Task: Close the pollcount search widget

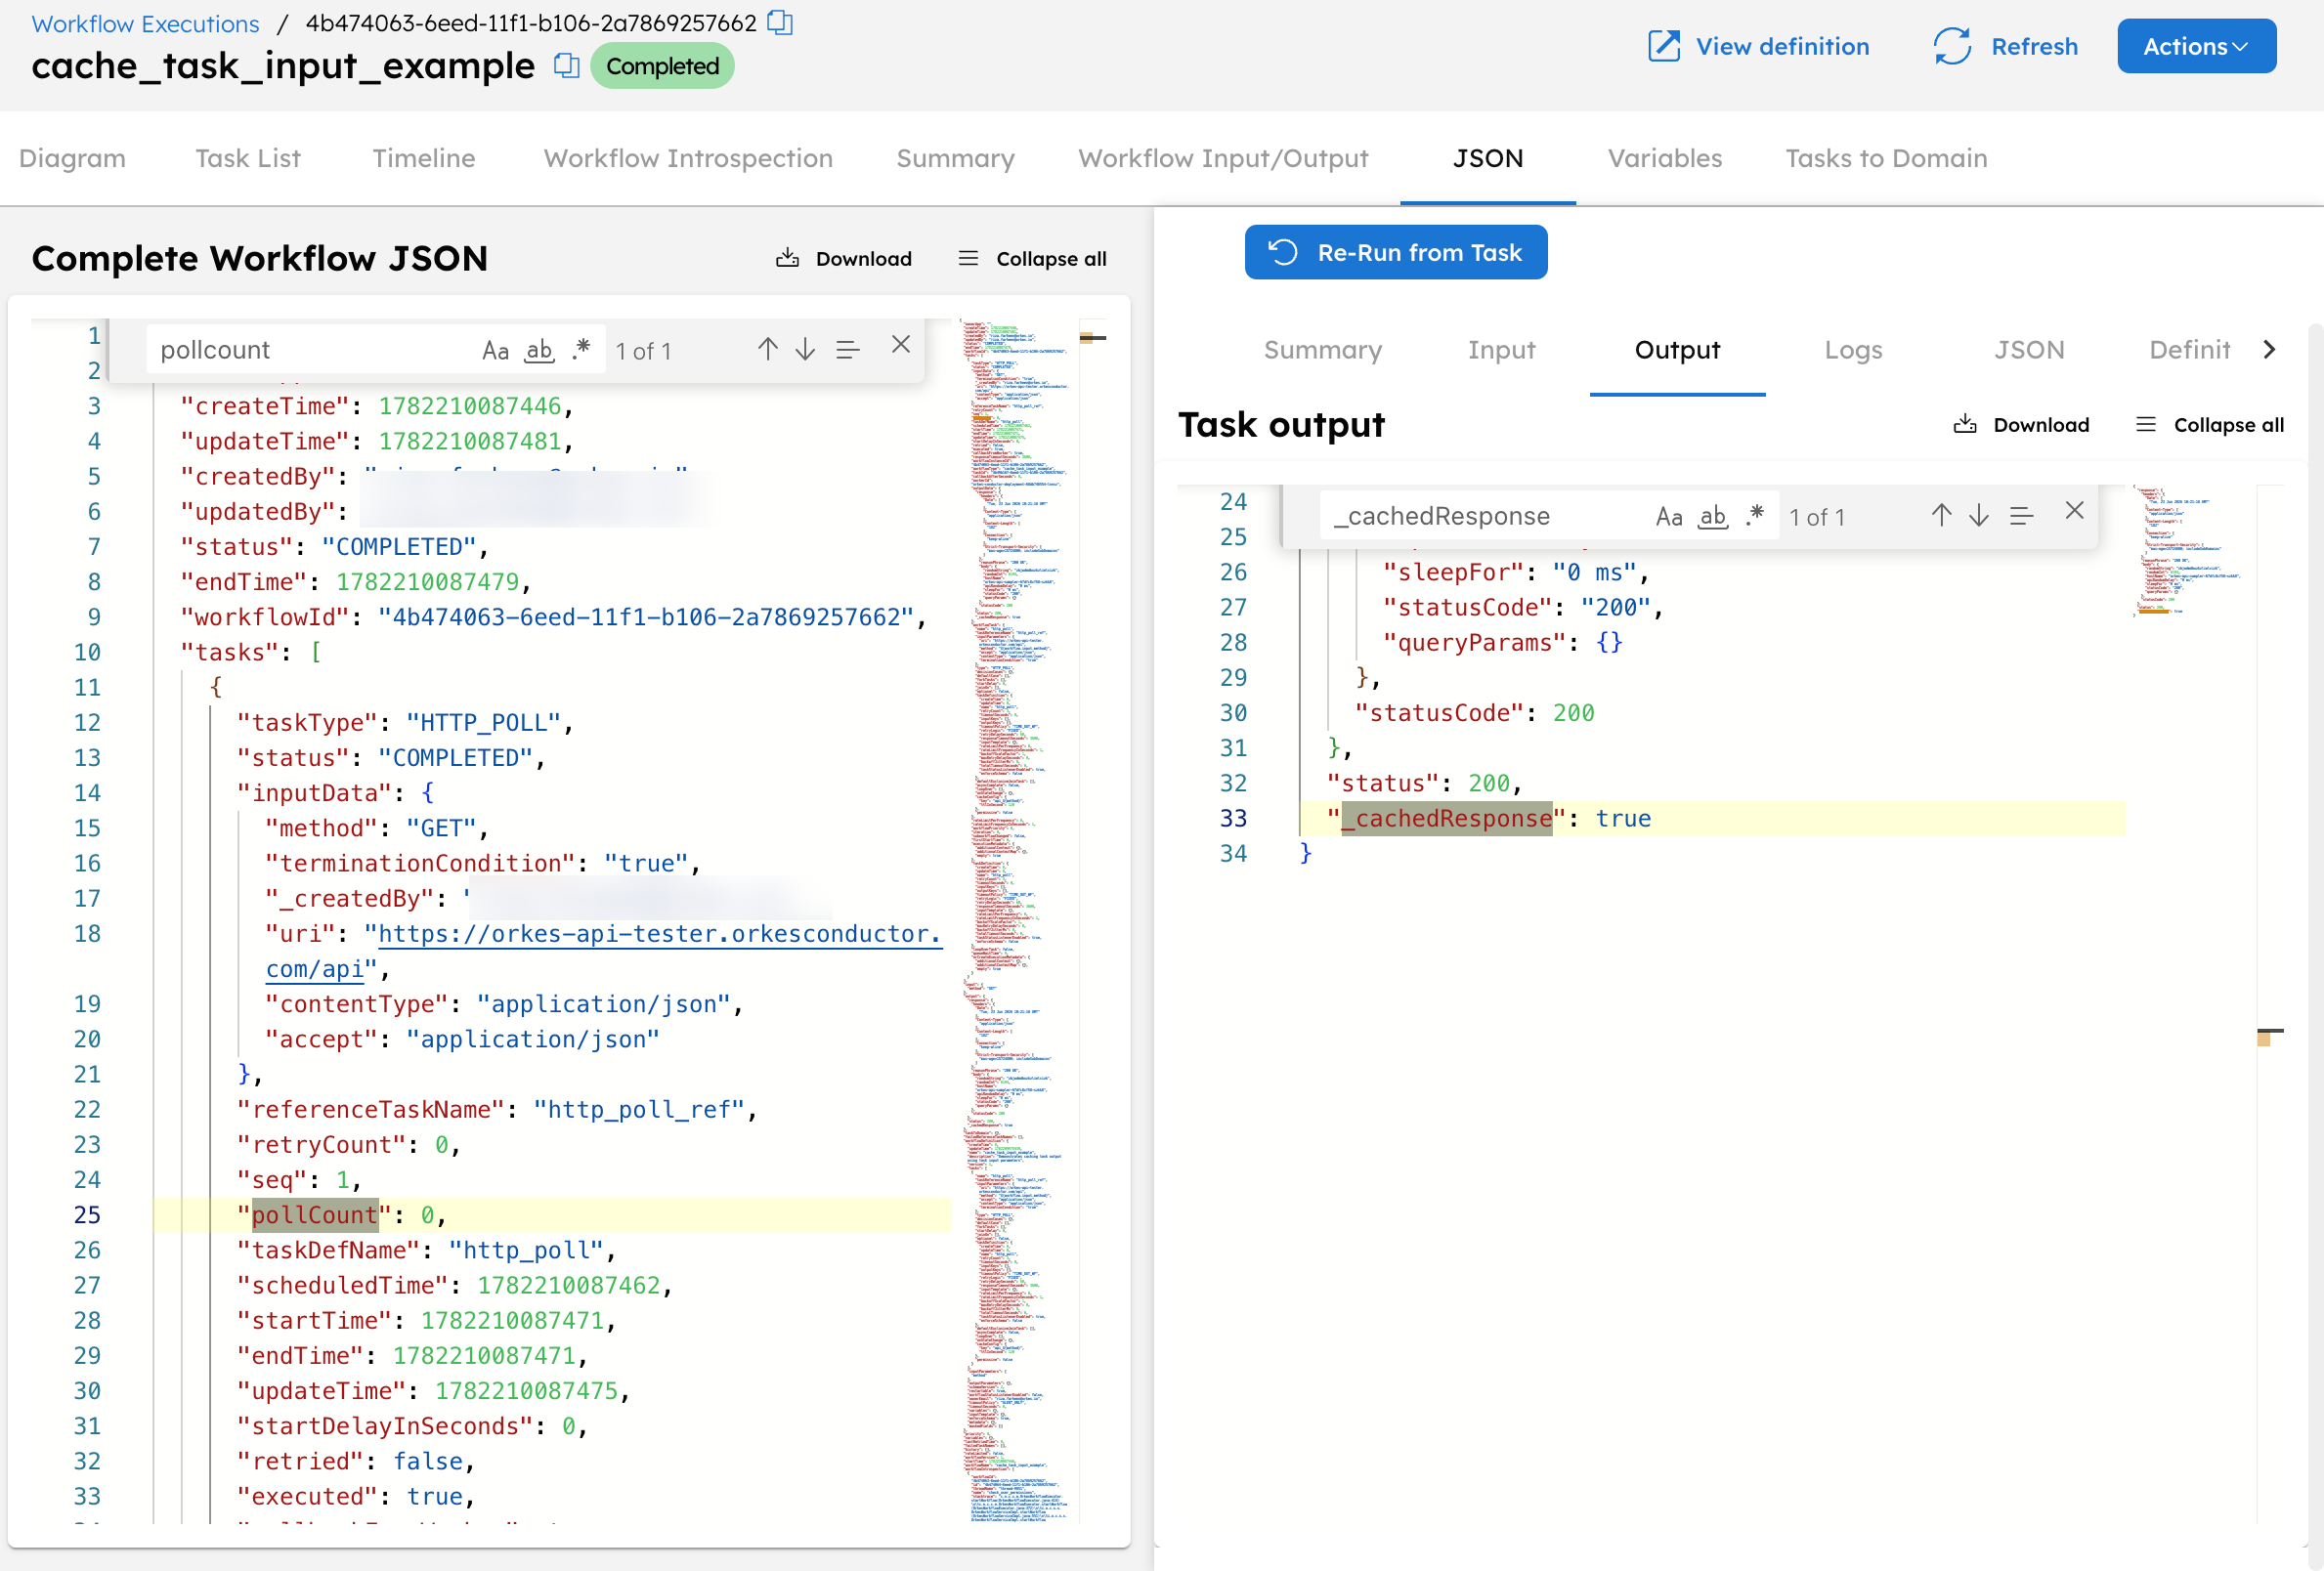Action: [901, 345]
